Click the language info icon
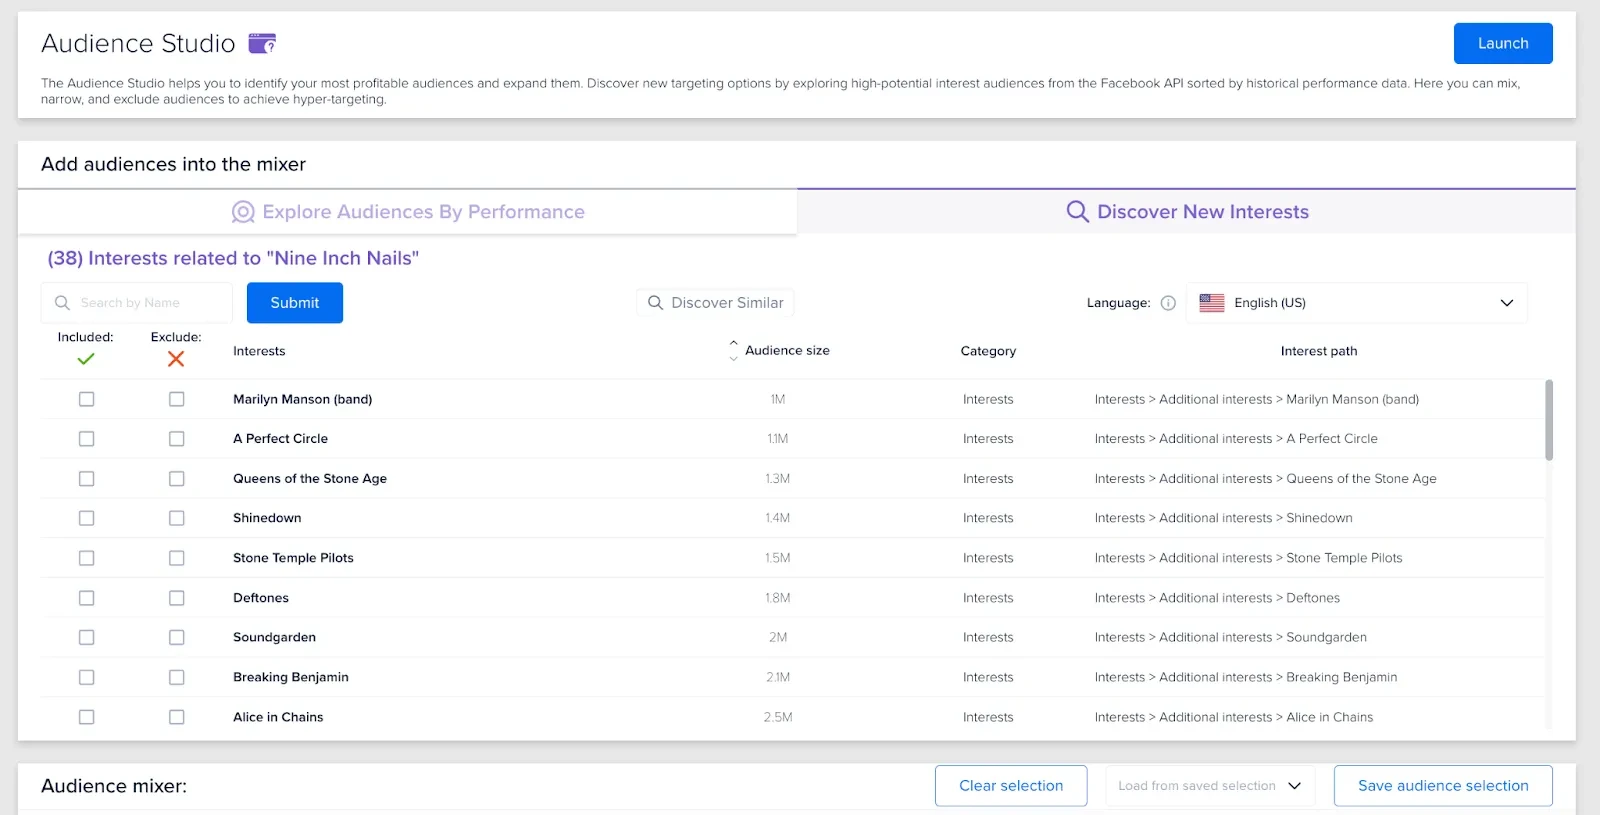Viewport: 1600px width, 815px height. [1168, 303]
